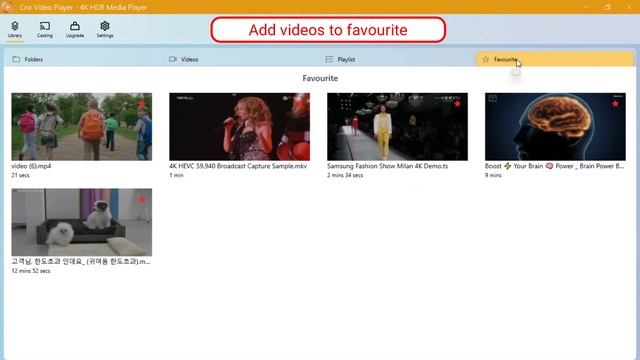640x360 pixels.
Task: Click the Favourite tab star icon
Action: 485,59
